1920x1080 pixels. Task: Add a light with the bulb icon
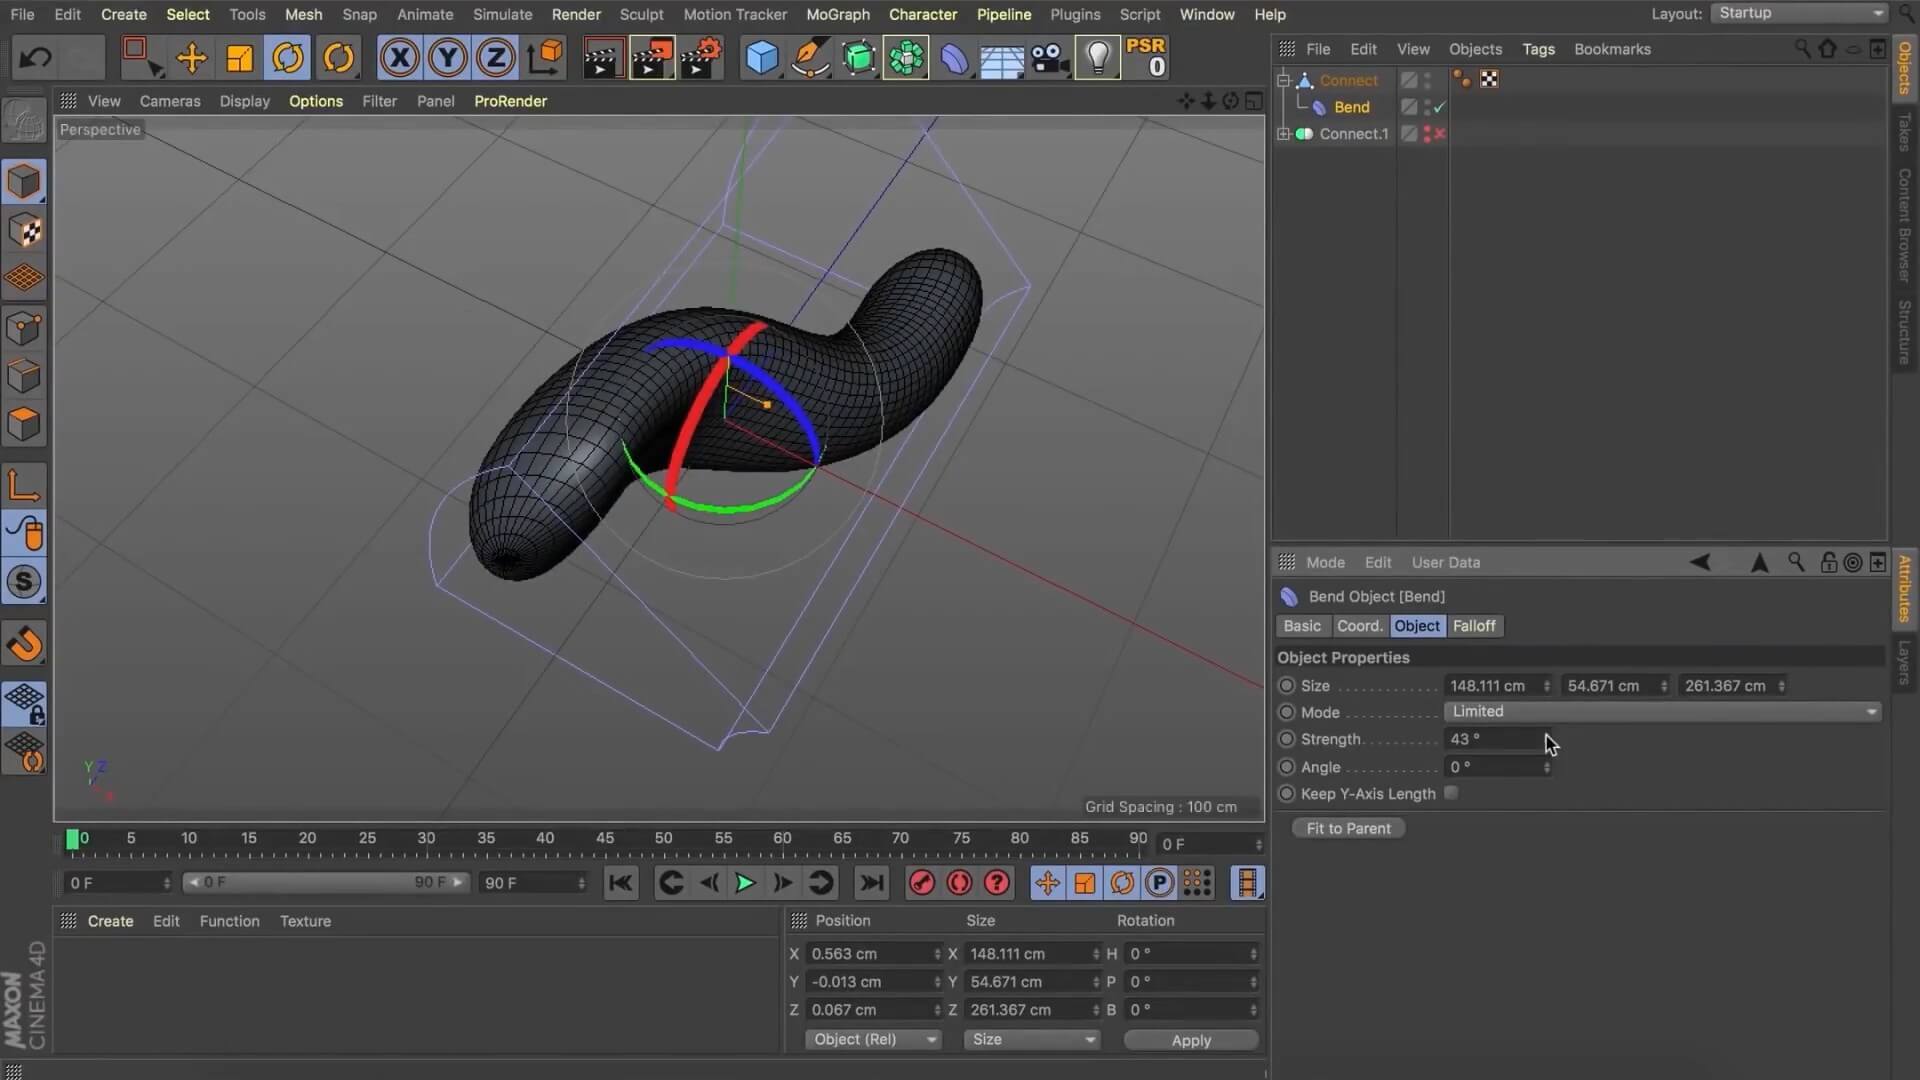[1098, 58]
